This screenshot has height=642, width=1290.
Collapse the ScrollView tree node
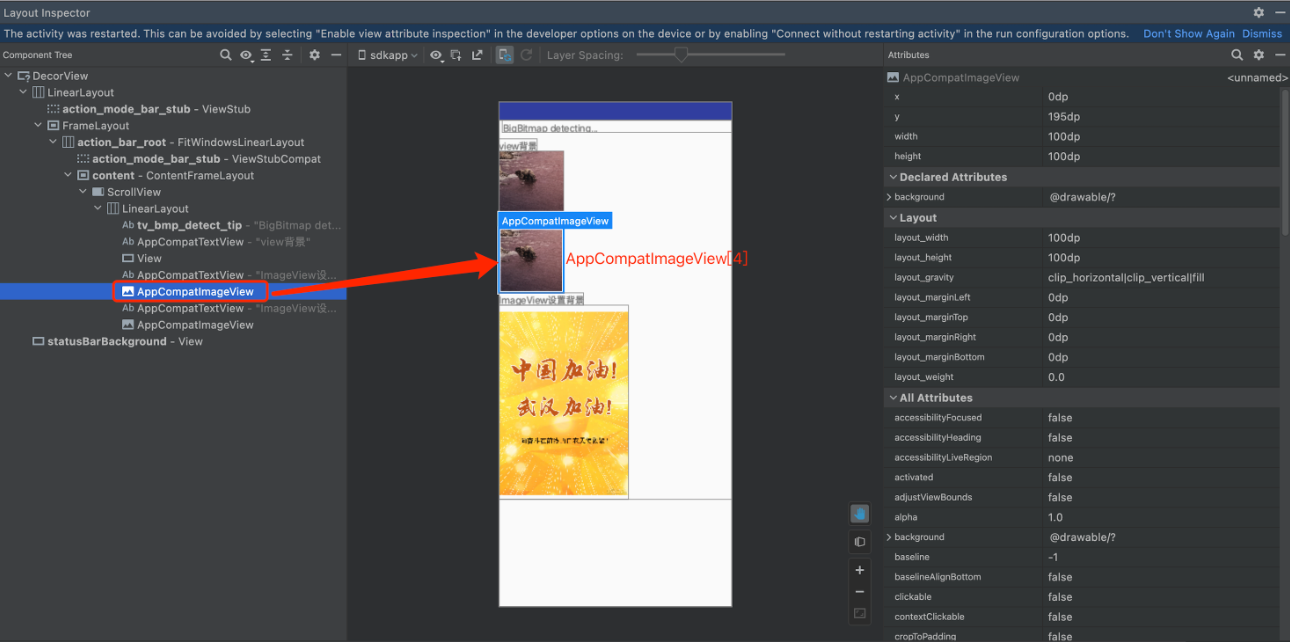[84, 192]
